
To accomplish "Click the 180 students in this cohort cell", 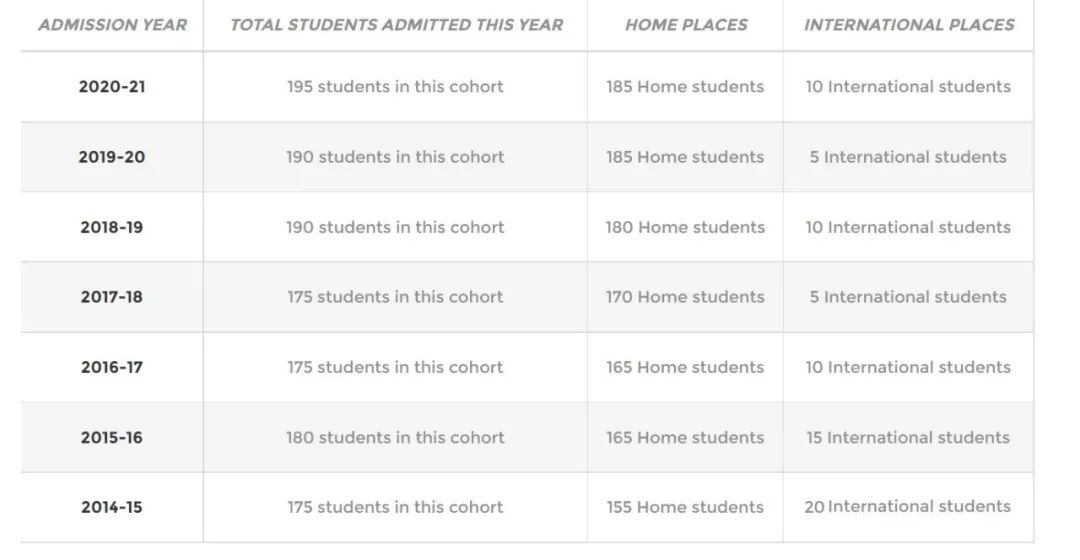I will (x=395, y=437).
